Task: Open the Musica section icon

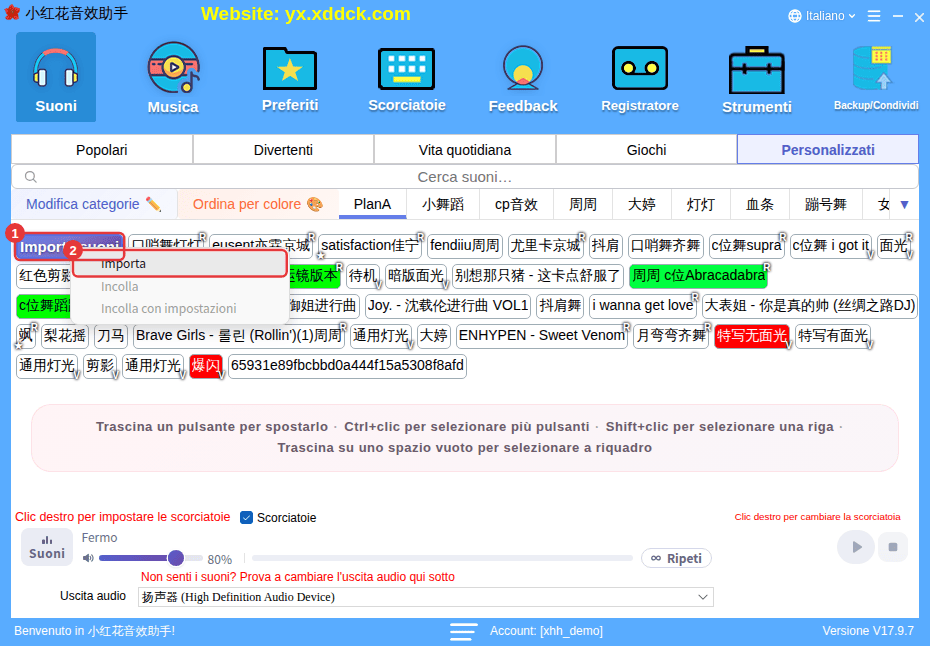Action: coord(173,77)
